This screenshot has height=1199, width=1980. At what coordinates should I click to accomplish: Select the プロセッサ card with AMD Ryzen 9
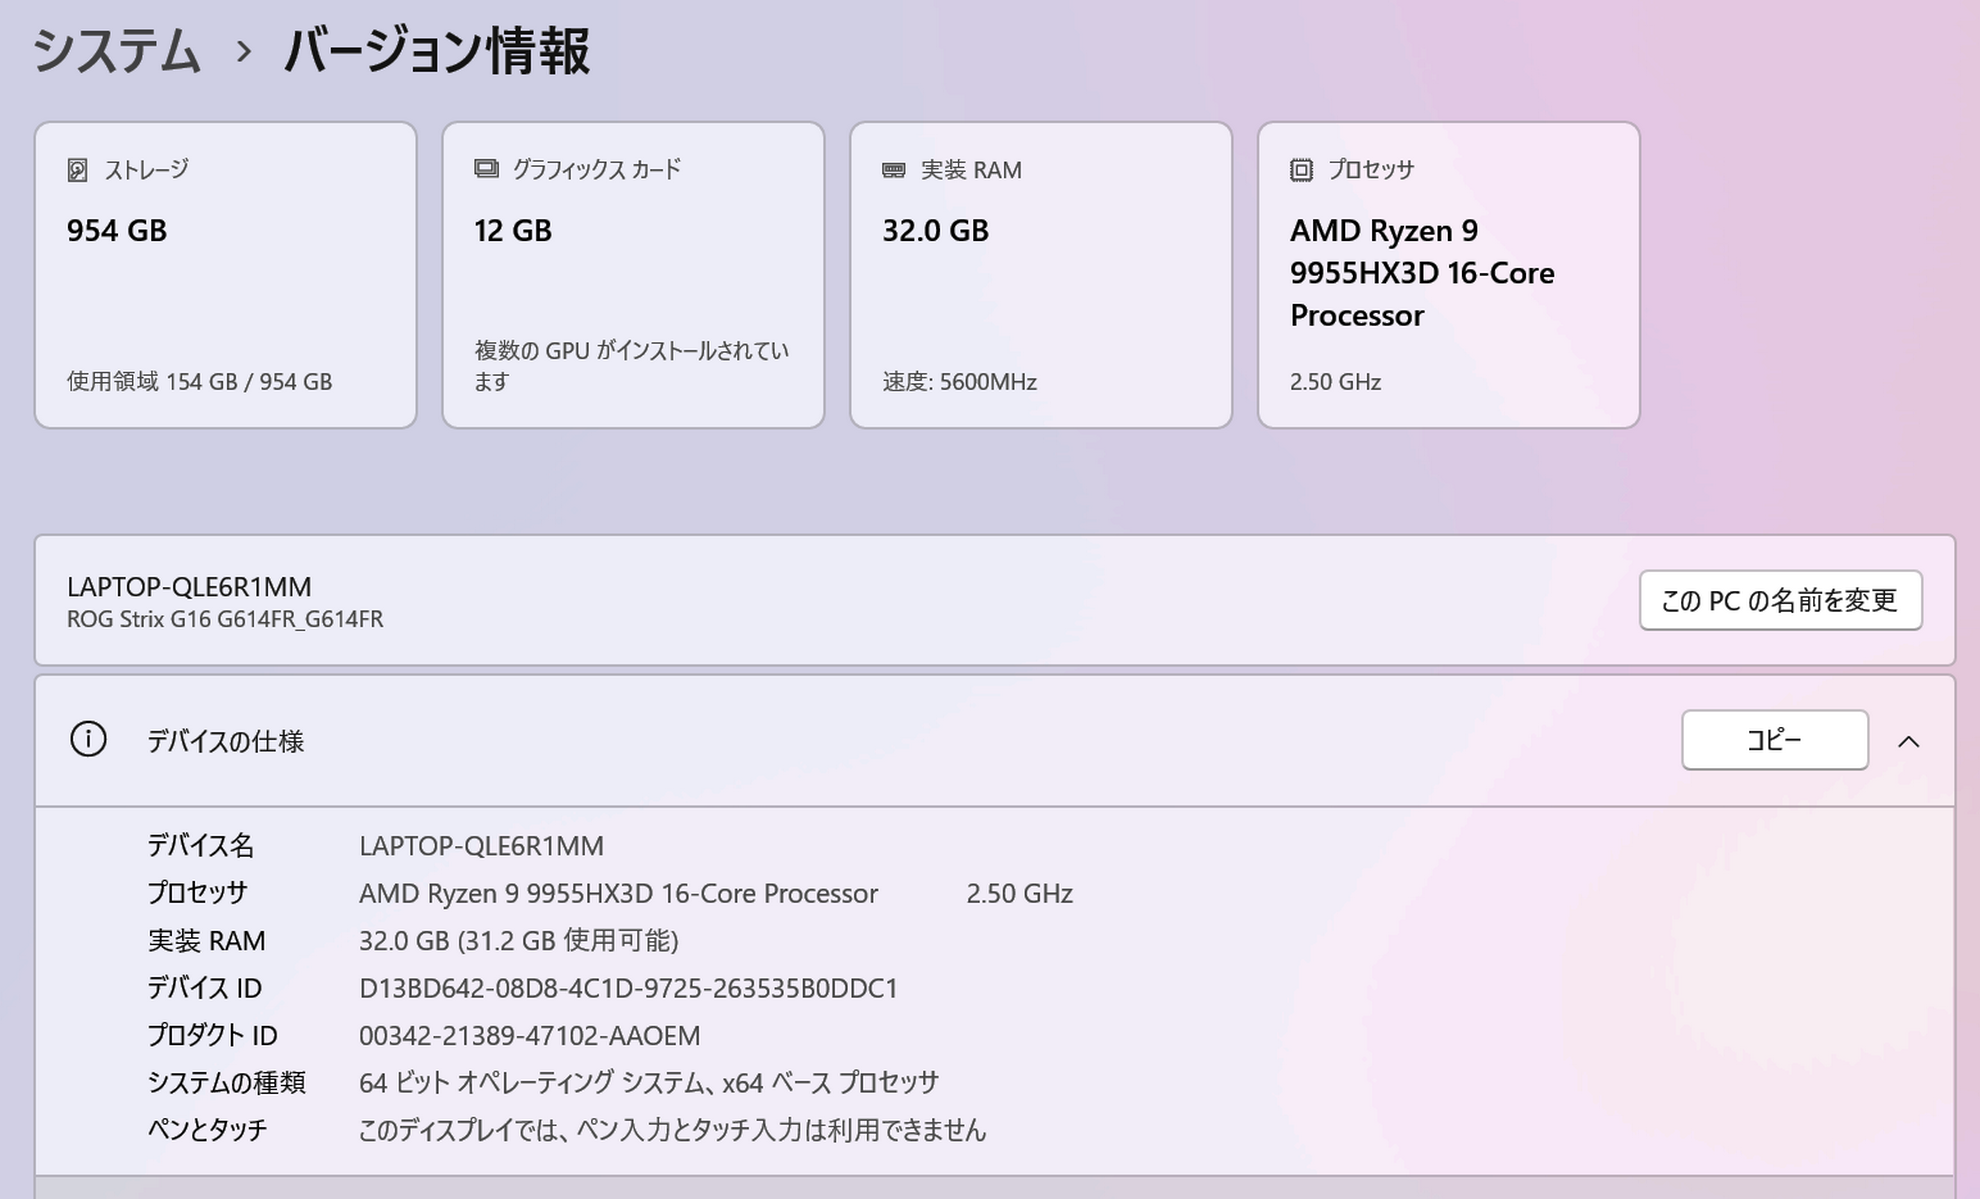[x=1448, y=275]
